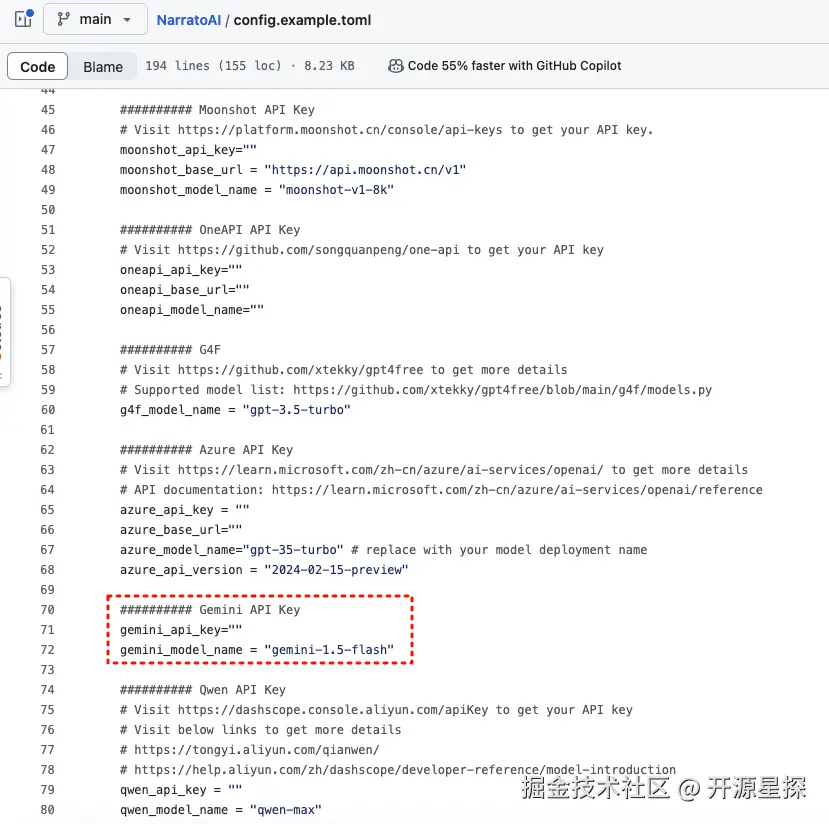The width and height of the screenshot is (829, 824).
Task: Click the xtekky/gpt4free details comment line
Action: [344, 370]
